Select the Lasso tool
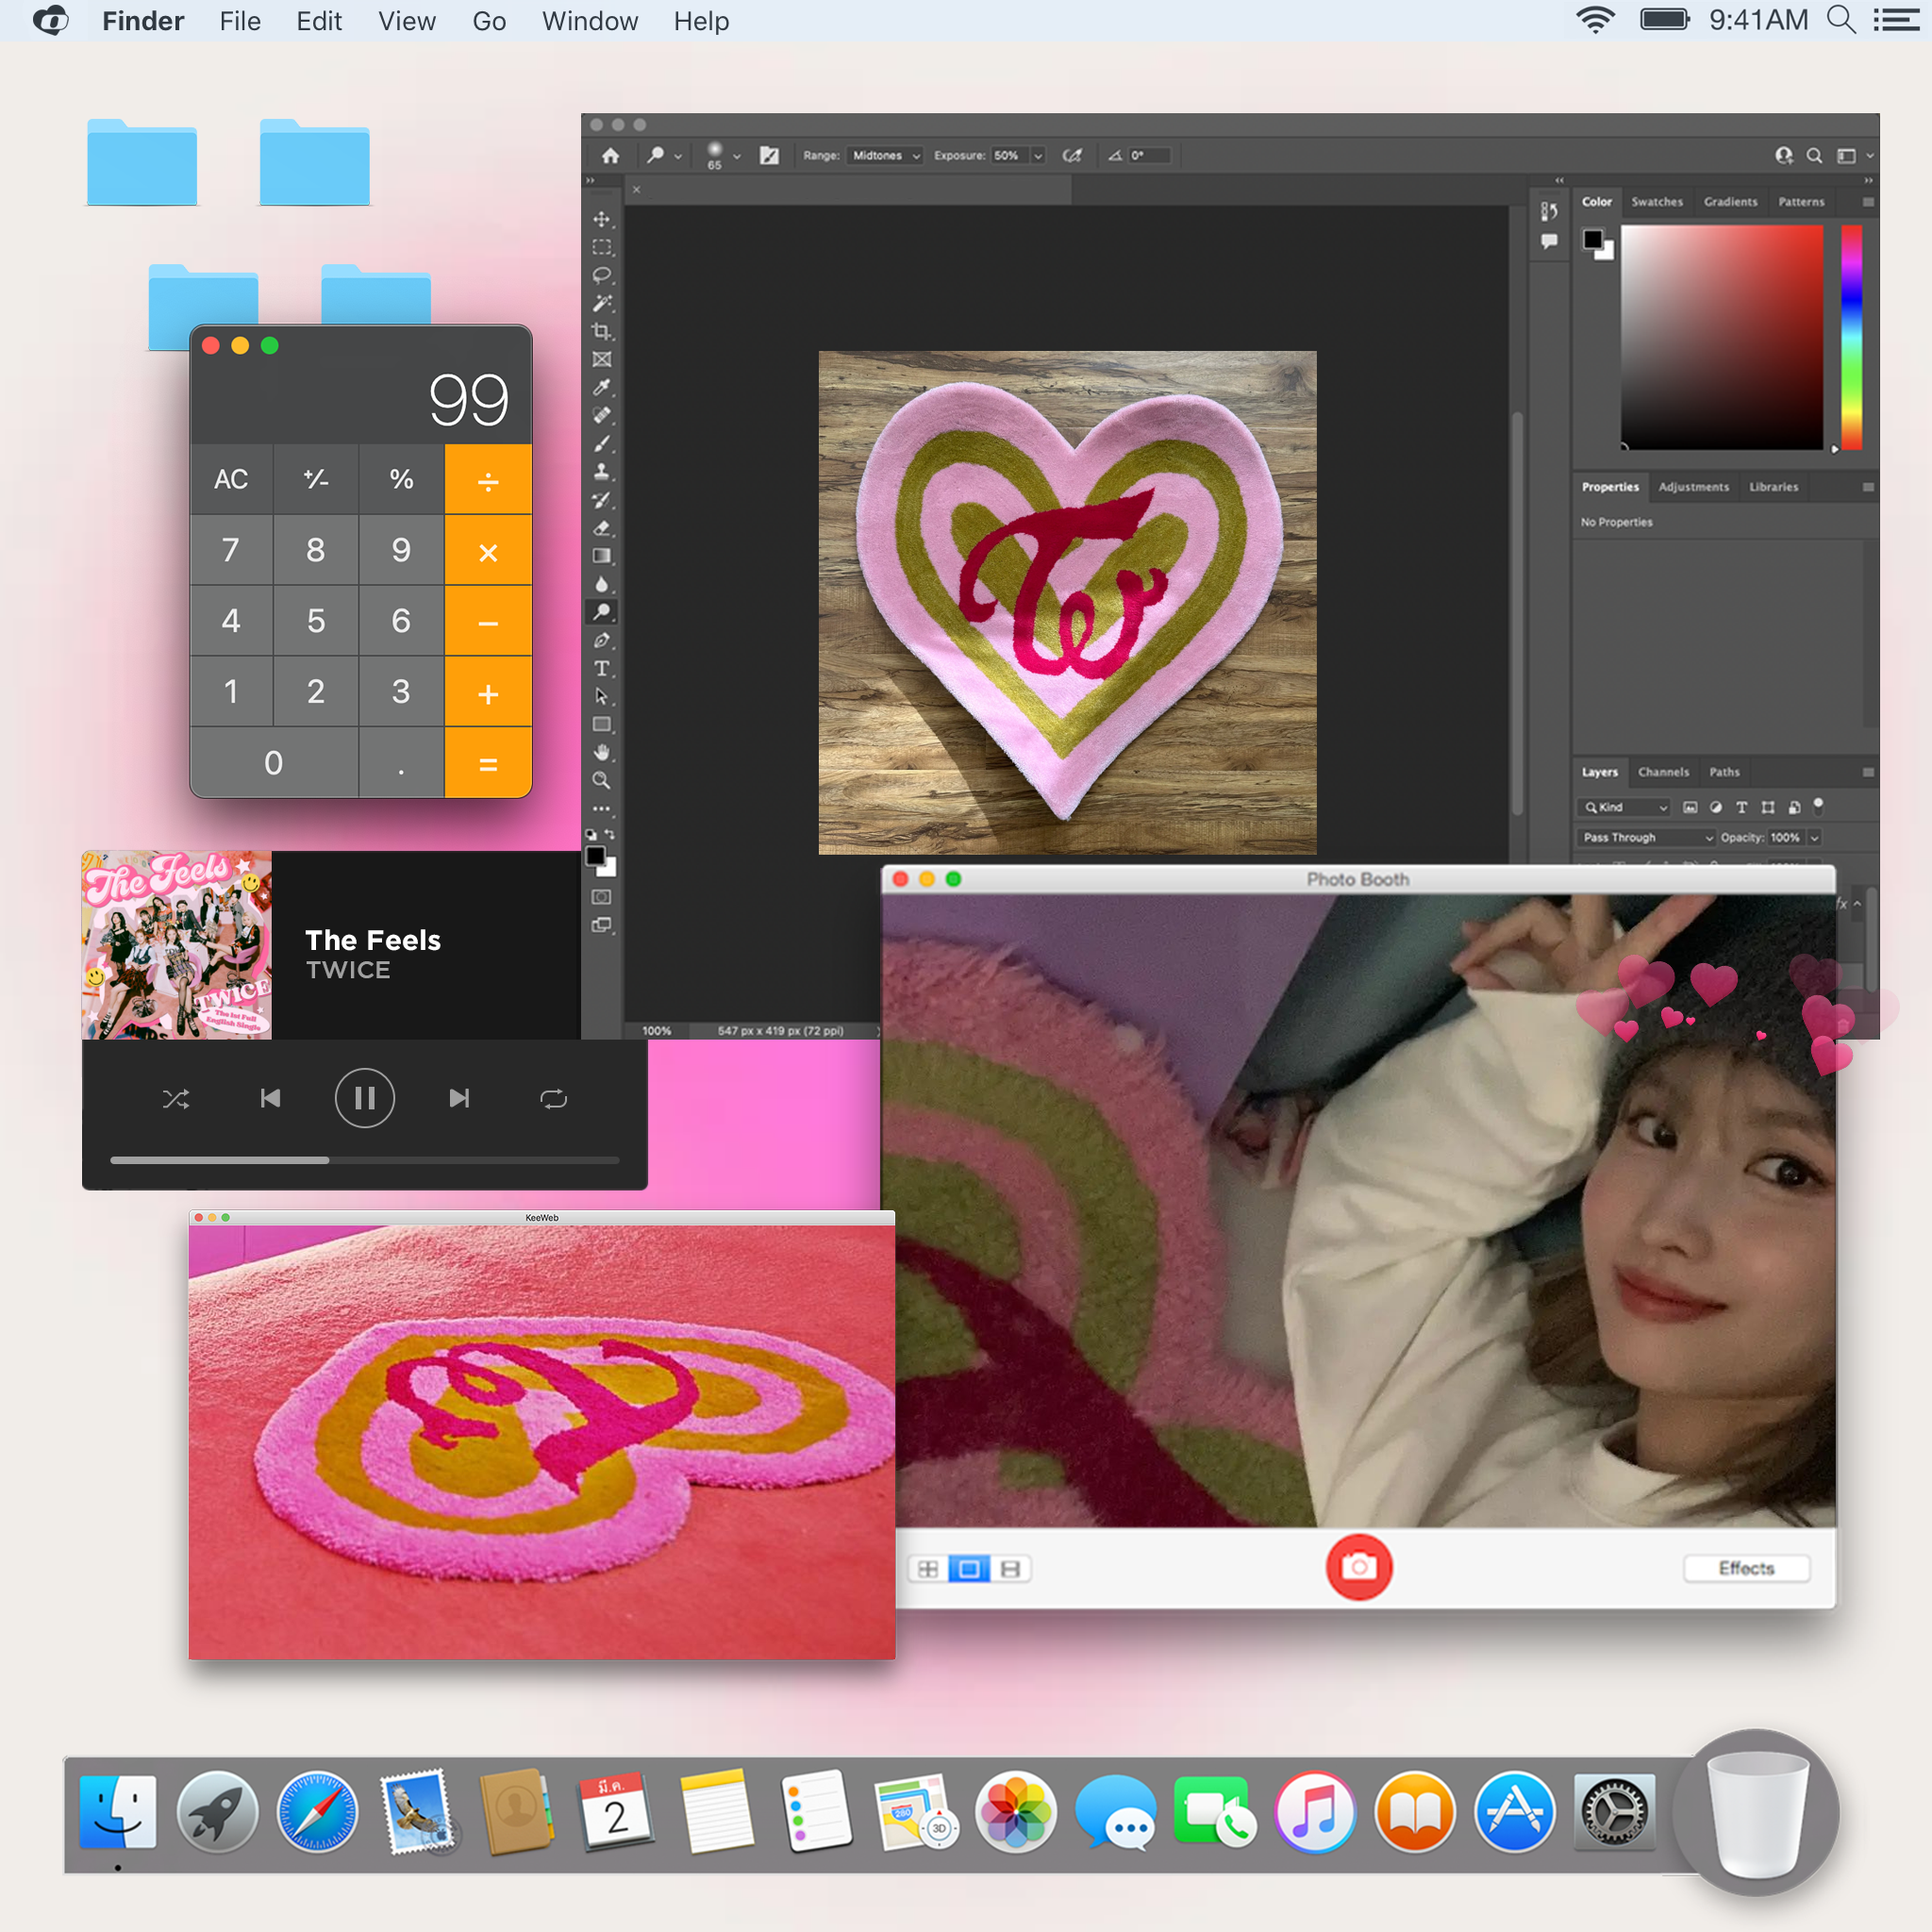The width and height of the screenshot is (1932, 1932). coord(601,275)
